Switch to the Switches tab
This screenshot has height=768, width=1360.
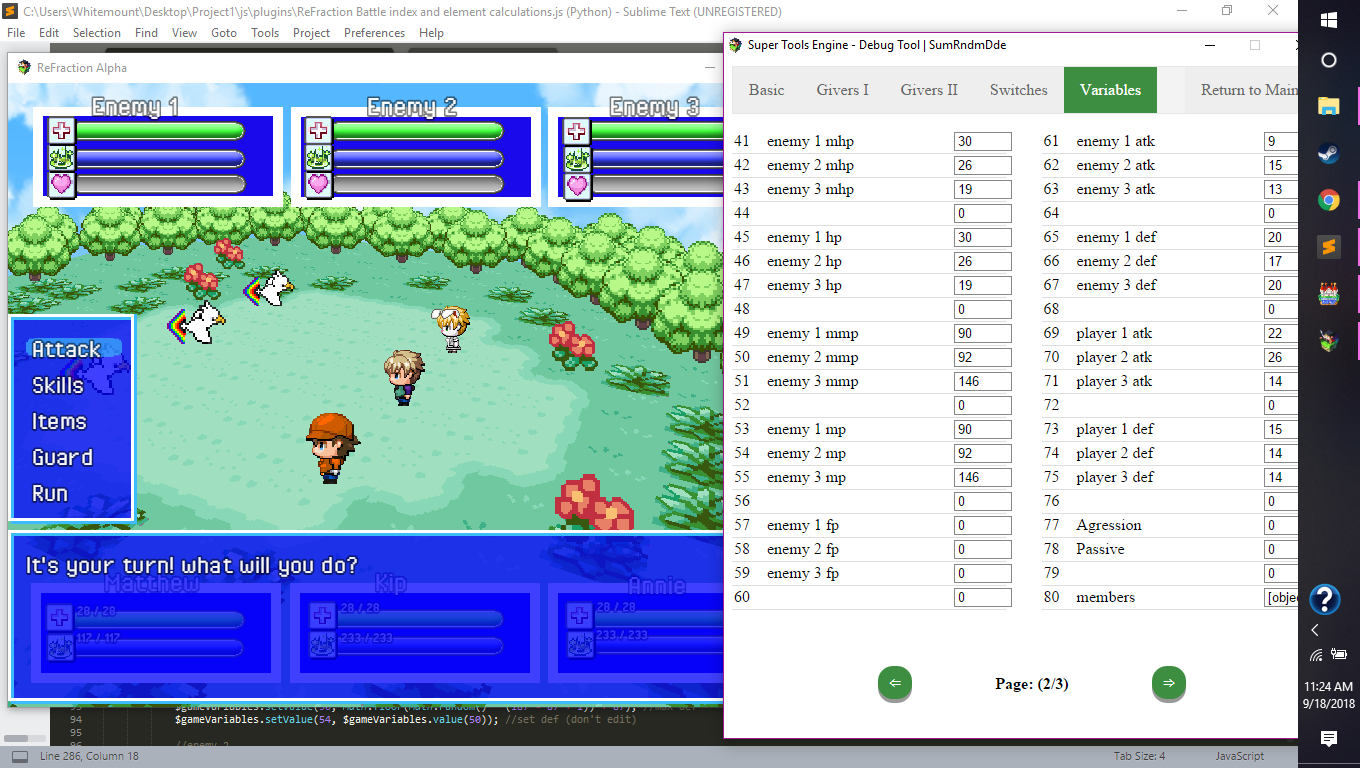(1018, 90)
